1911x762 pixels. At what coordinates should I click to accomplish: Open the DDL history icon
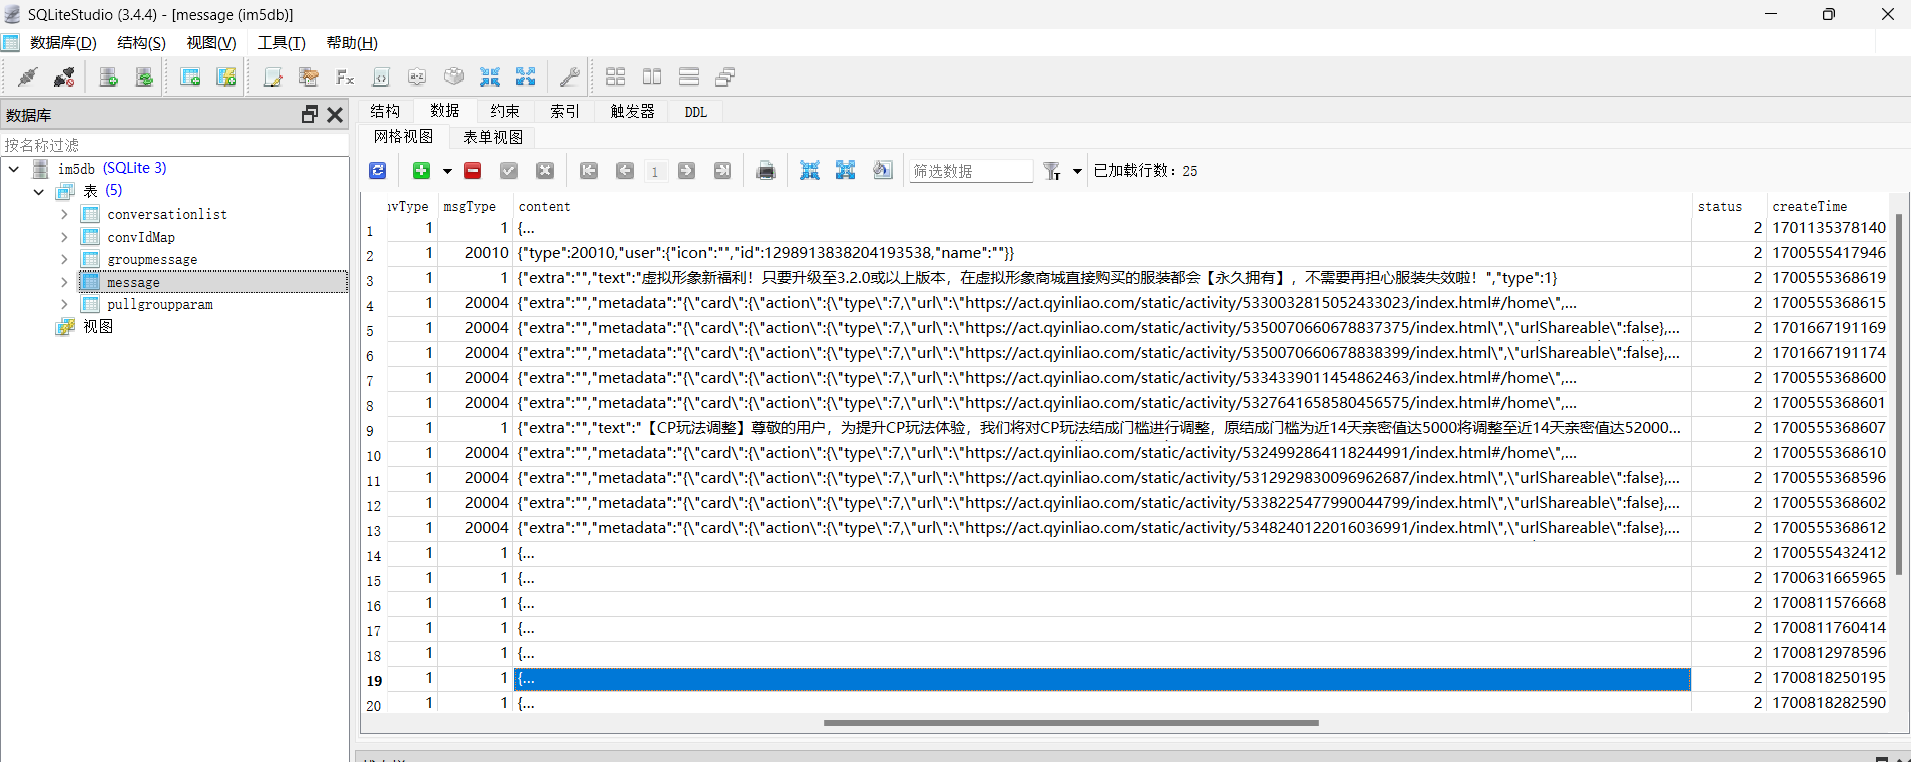pyautogui.click(x=309, y=77)
